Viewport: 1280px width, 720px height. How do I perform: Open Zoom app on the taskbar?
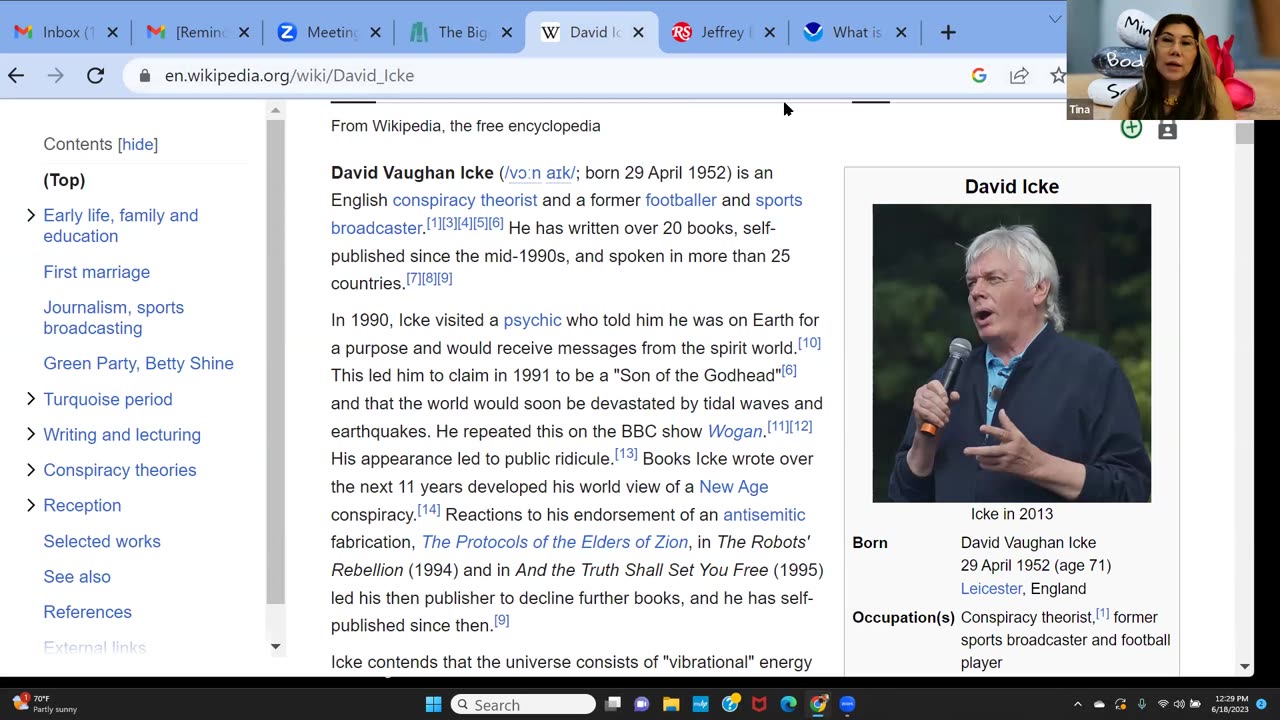tap(847, 704)
